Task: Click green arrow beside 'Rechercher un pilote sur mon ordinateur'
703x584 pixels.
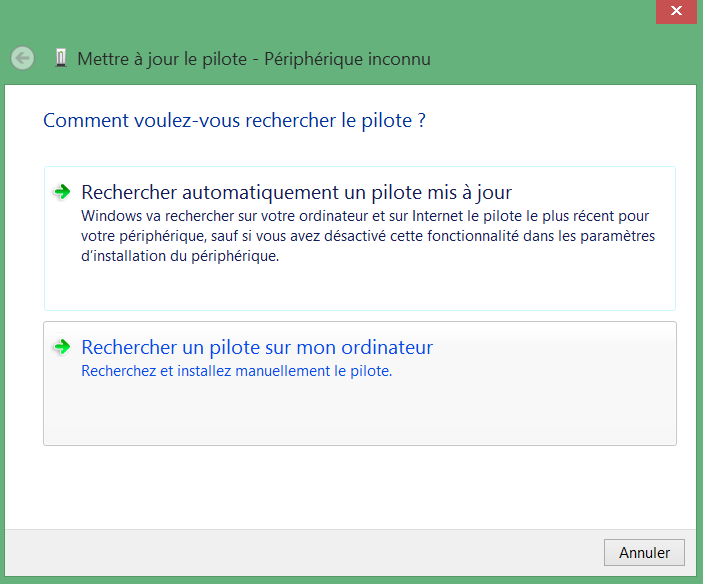Action: 62,347
